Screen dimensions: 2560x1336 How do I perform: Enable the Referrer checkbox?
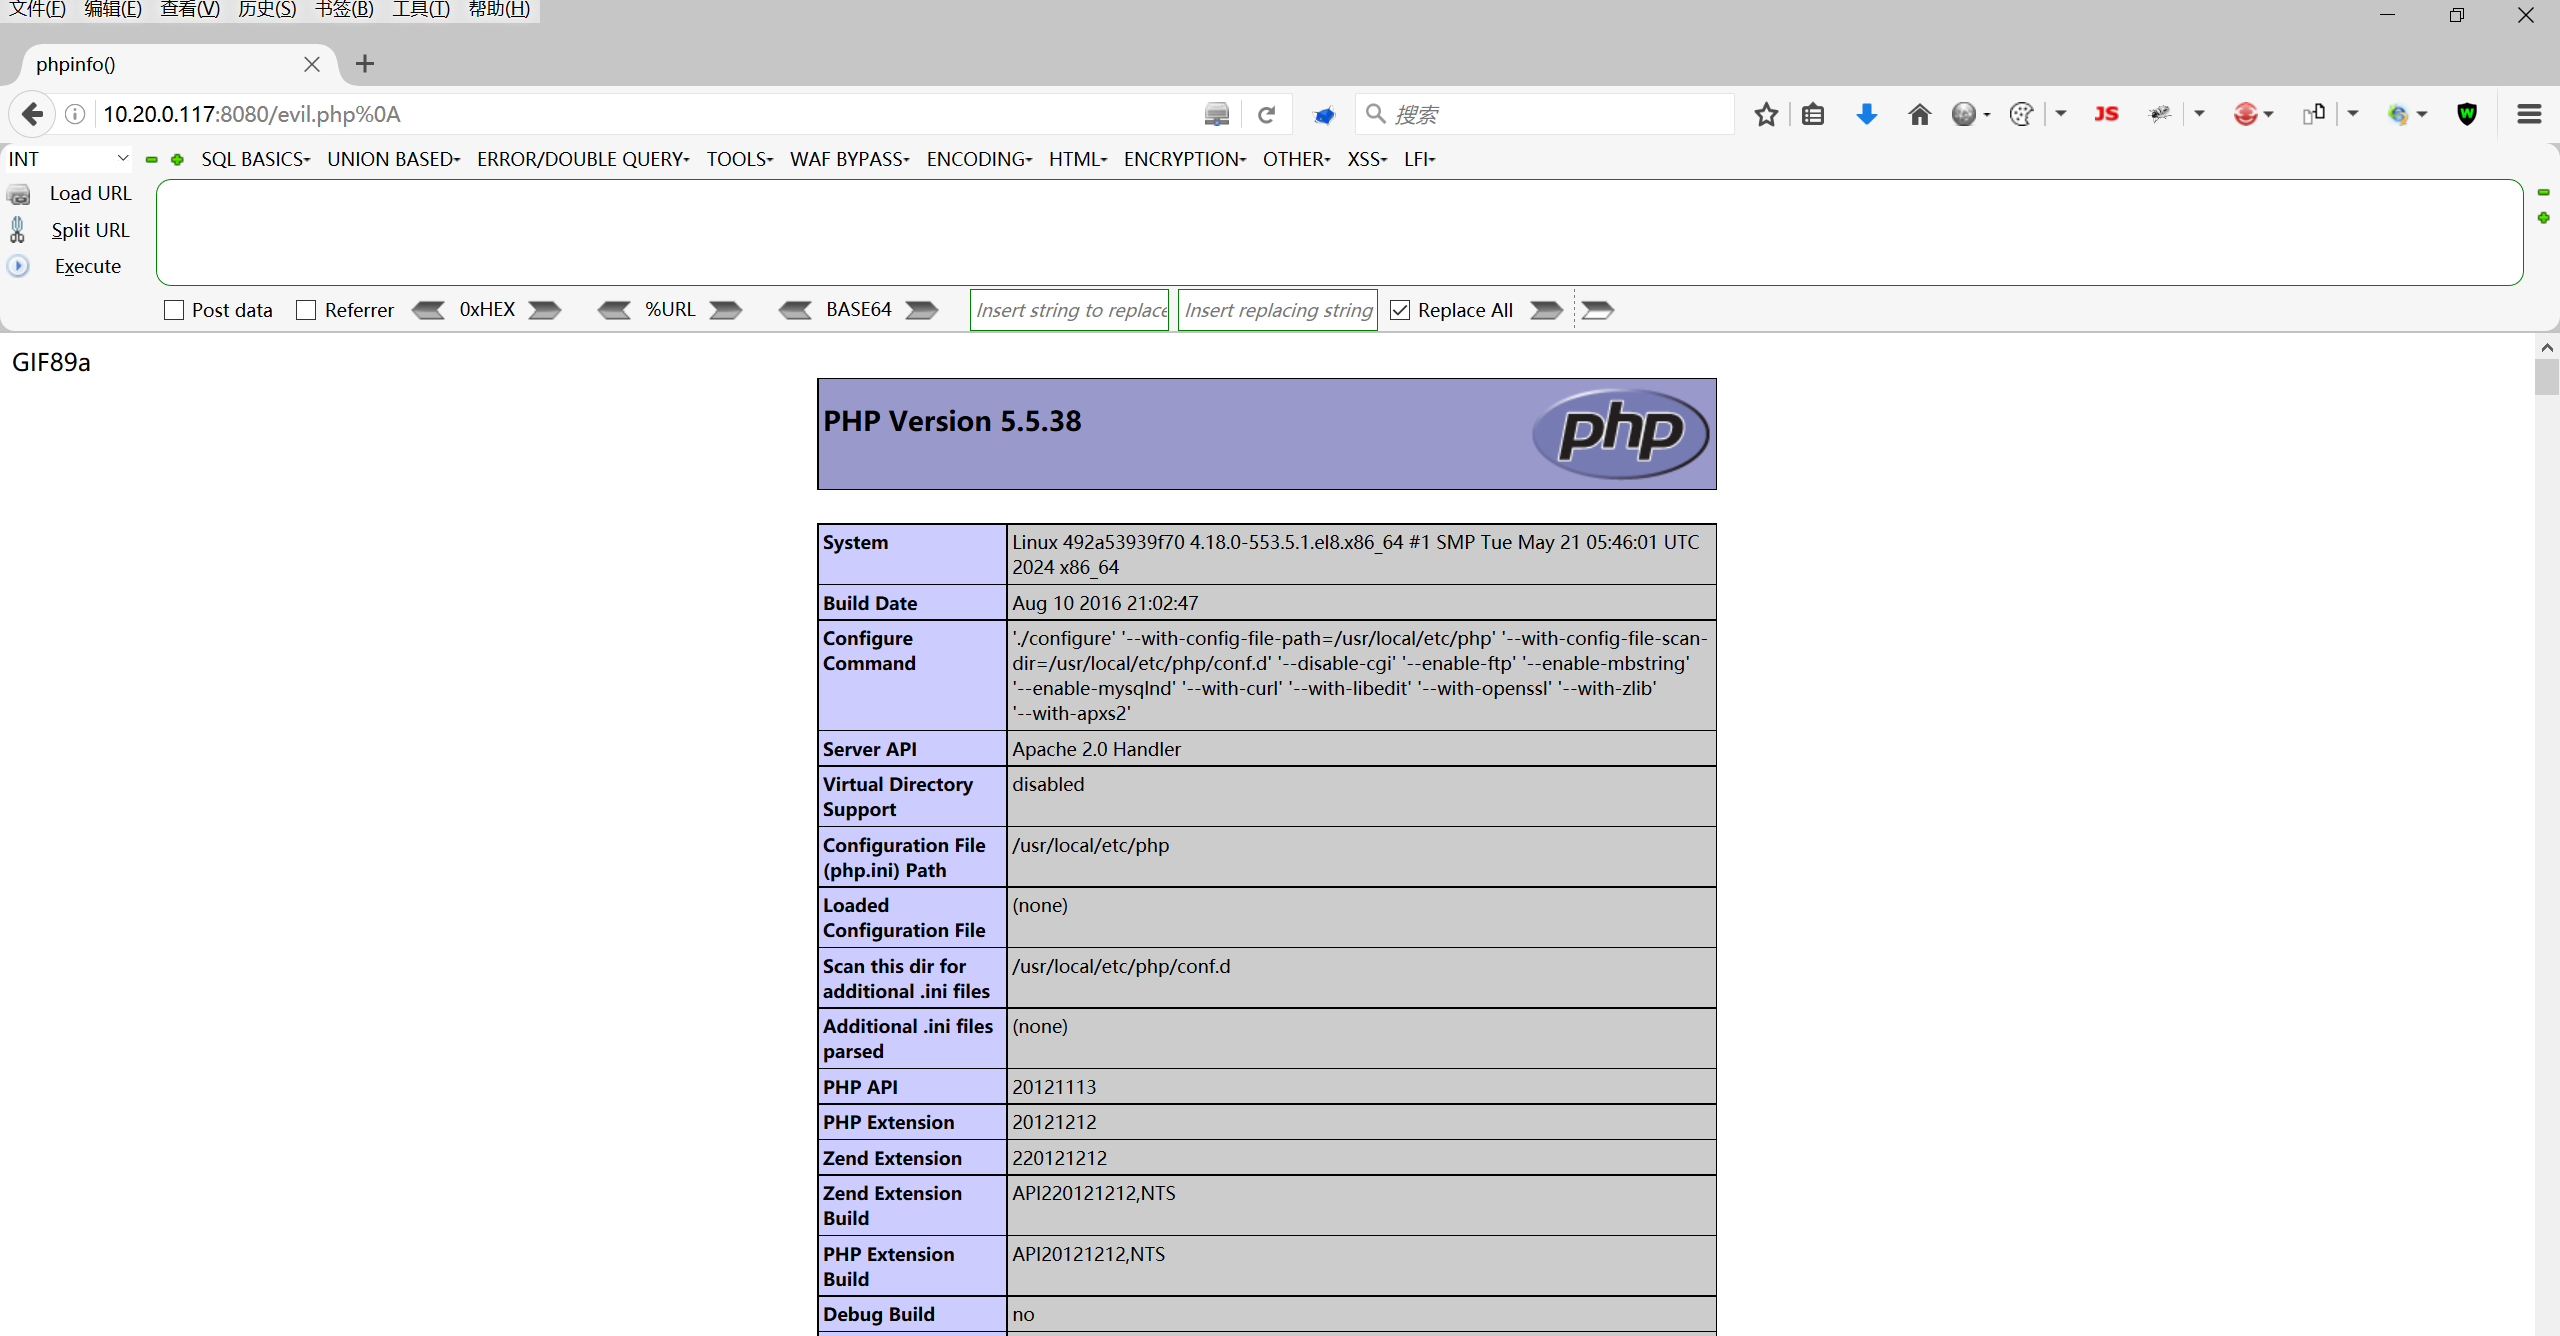coord(306,310)
